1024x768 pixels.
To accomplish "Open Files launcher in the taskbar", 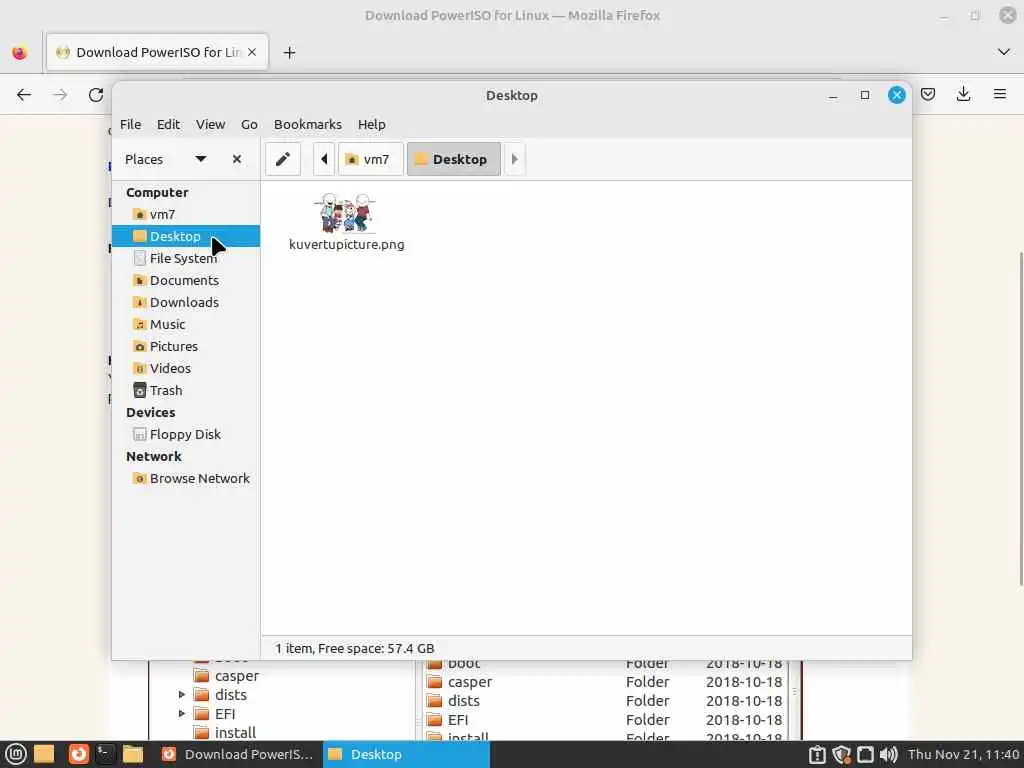I will click(133, 754).
